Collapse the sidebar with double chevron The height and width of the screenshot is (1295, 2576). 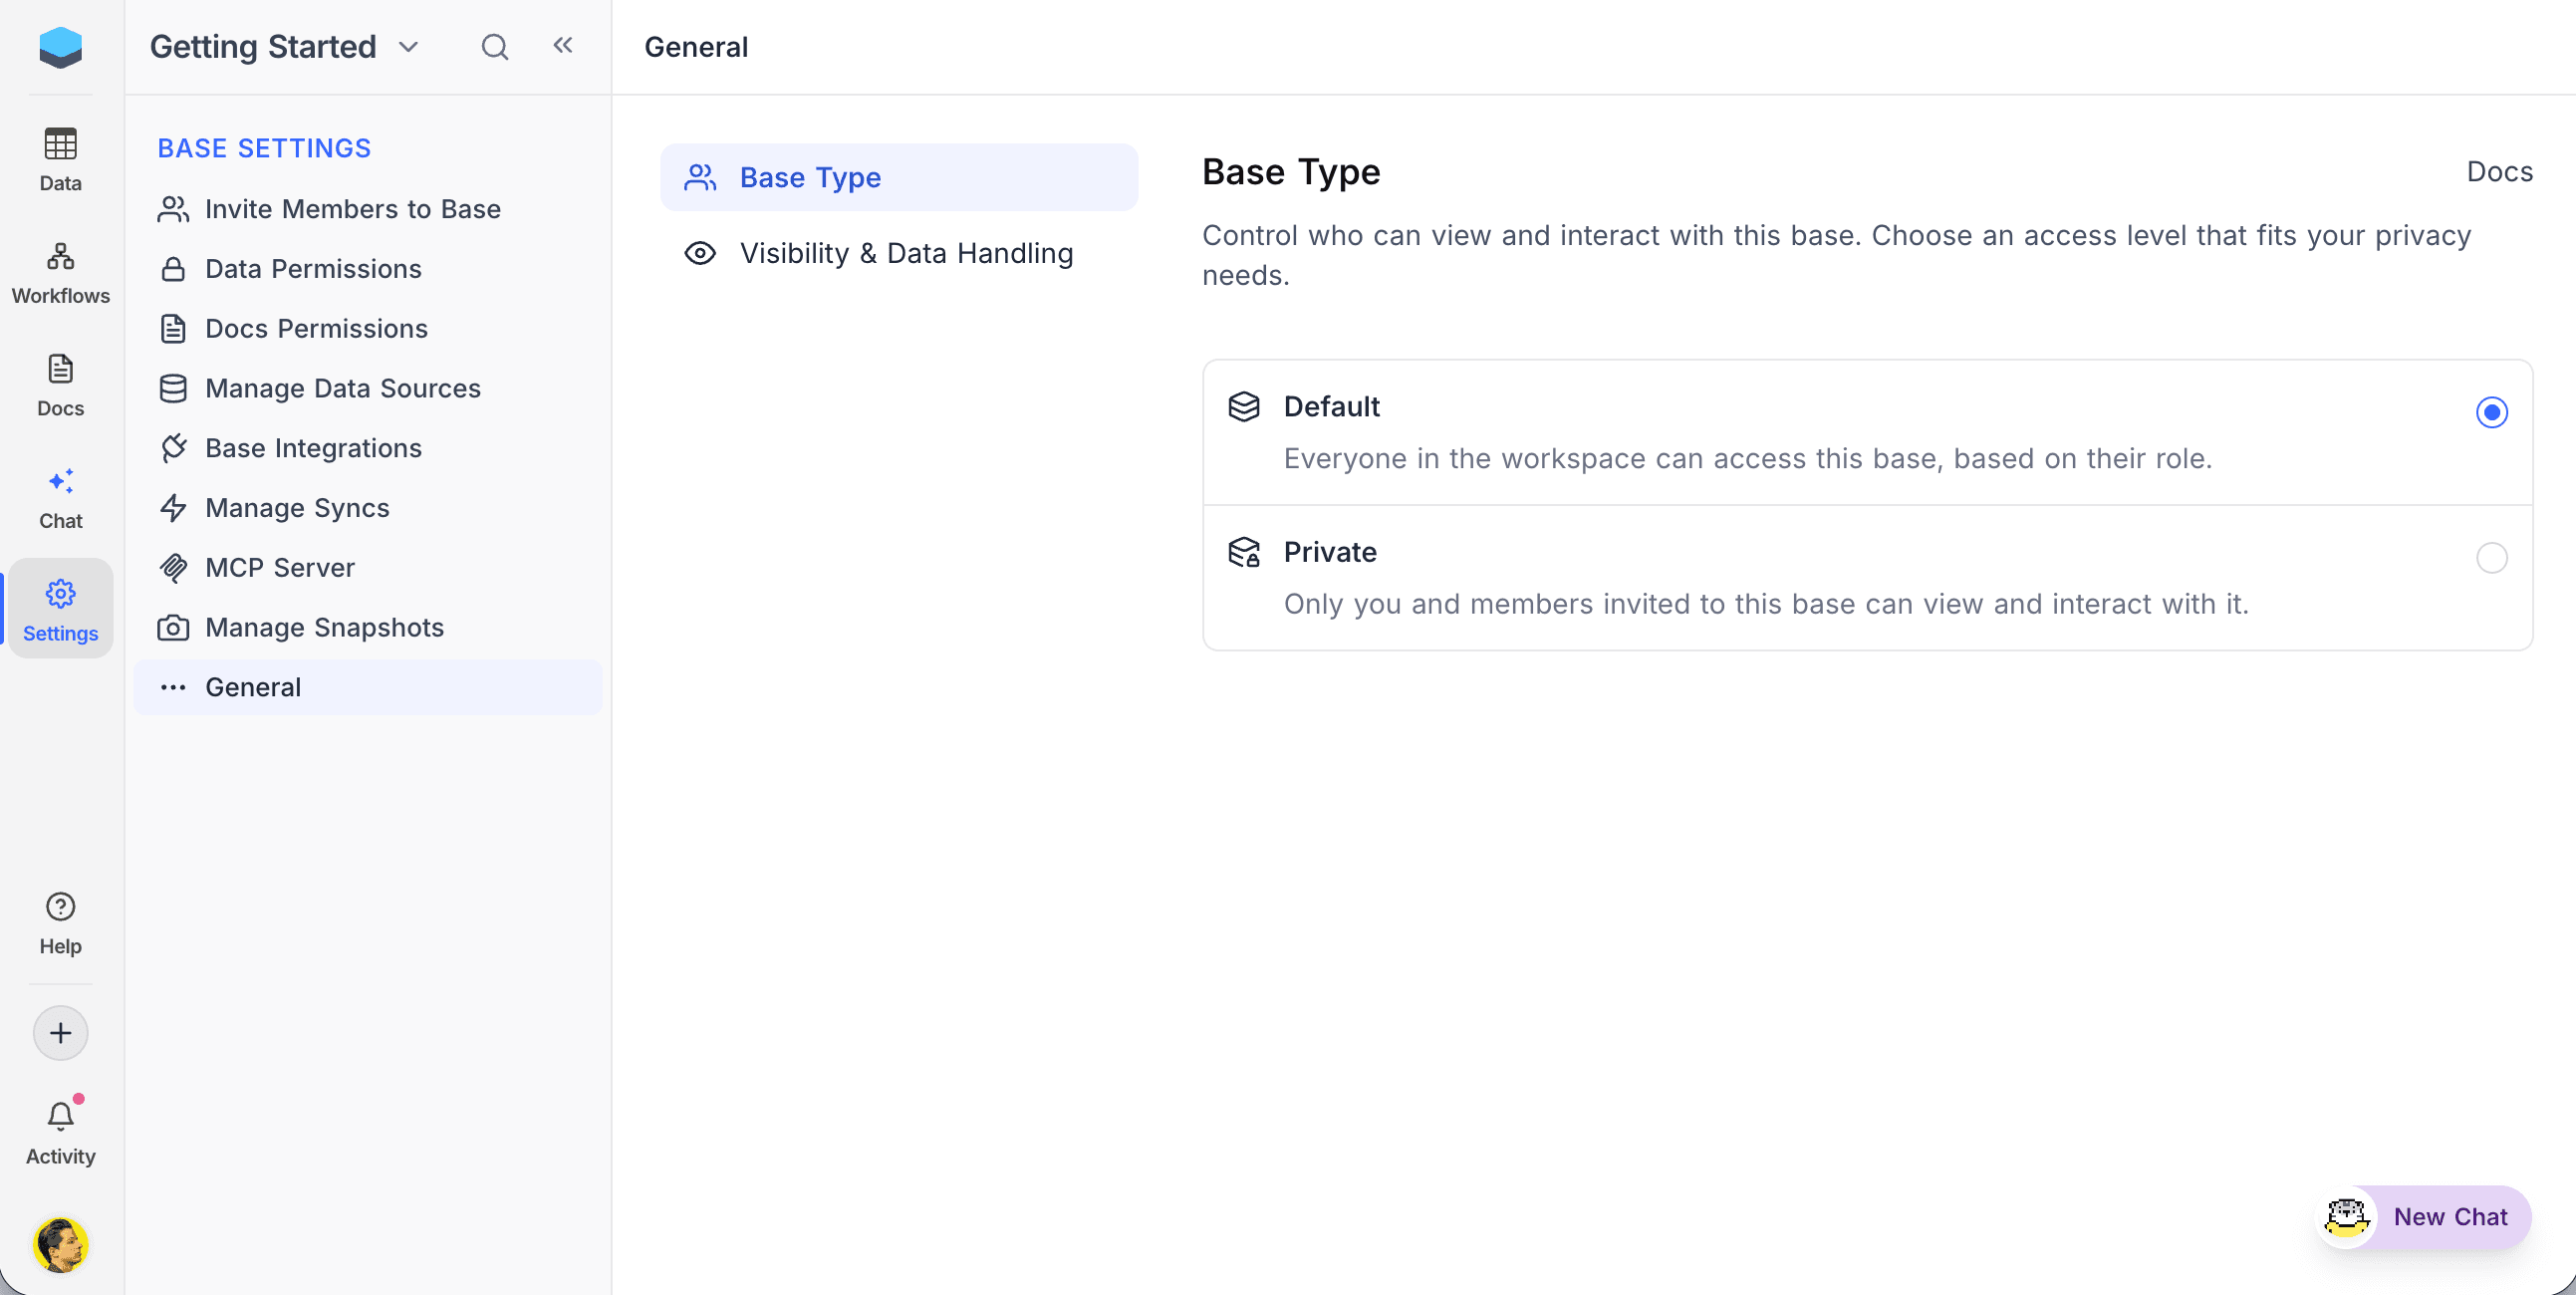(x=563, y=45)
